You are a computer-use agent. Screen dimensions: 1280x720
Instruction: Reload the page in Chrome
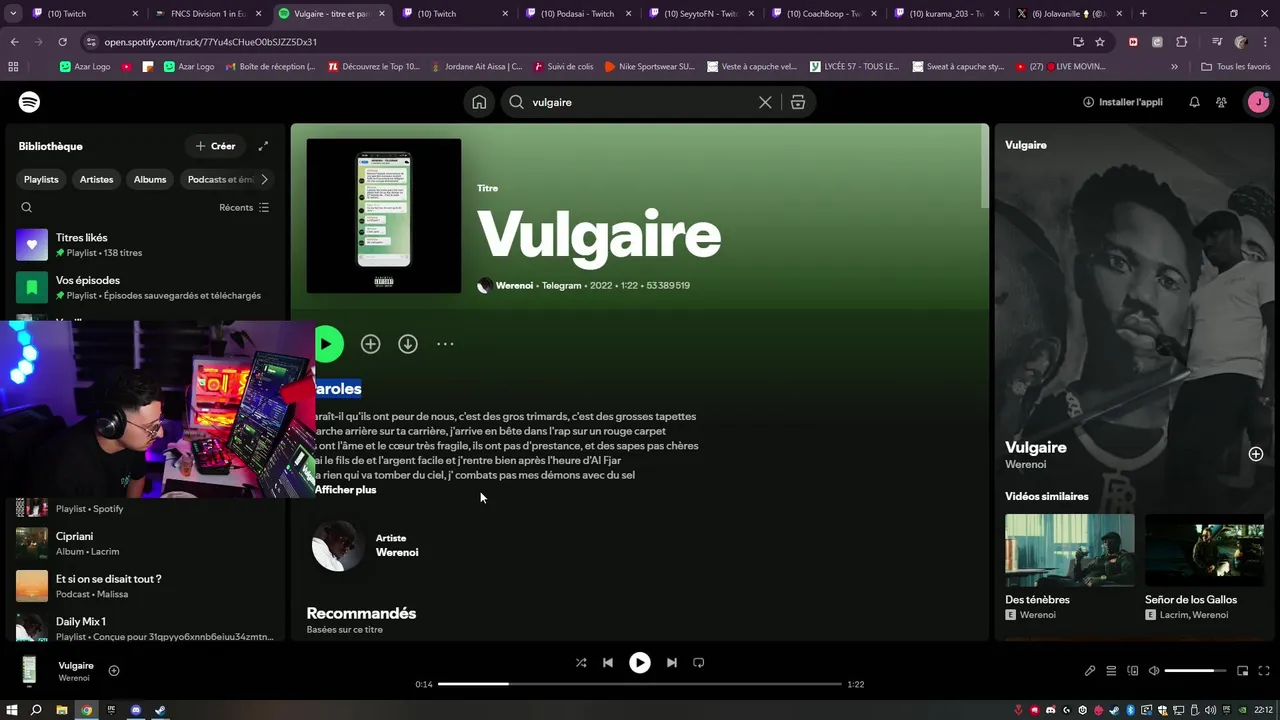click(x=62, y=42)
